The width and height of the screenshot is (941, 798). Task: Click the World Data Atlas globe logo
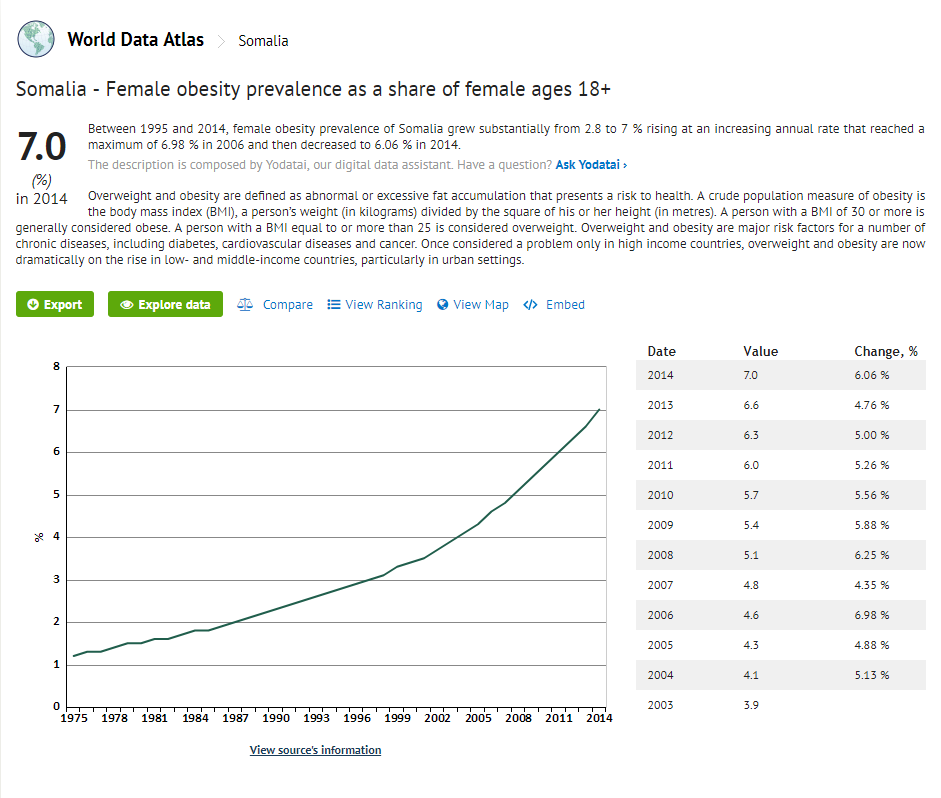(36, 39)
